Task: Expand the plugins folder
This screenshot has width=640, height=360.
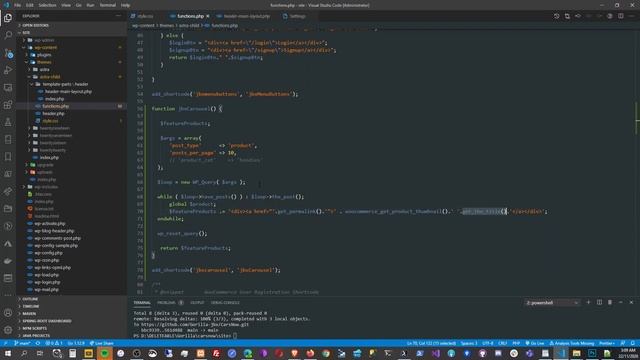Action: click(44, 55)
